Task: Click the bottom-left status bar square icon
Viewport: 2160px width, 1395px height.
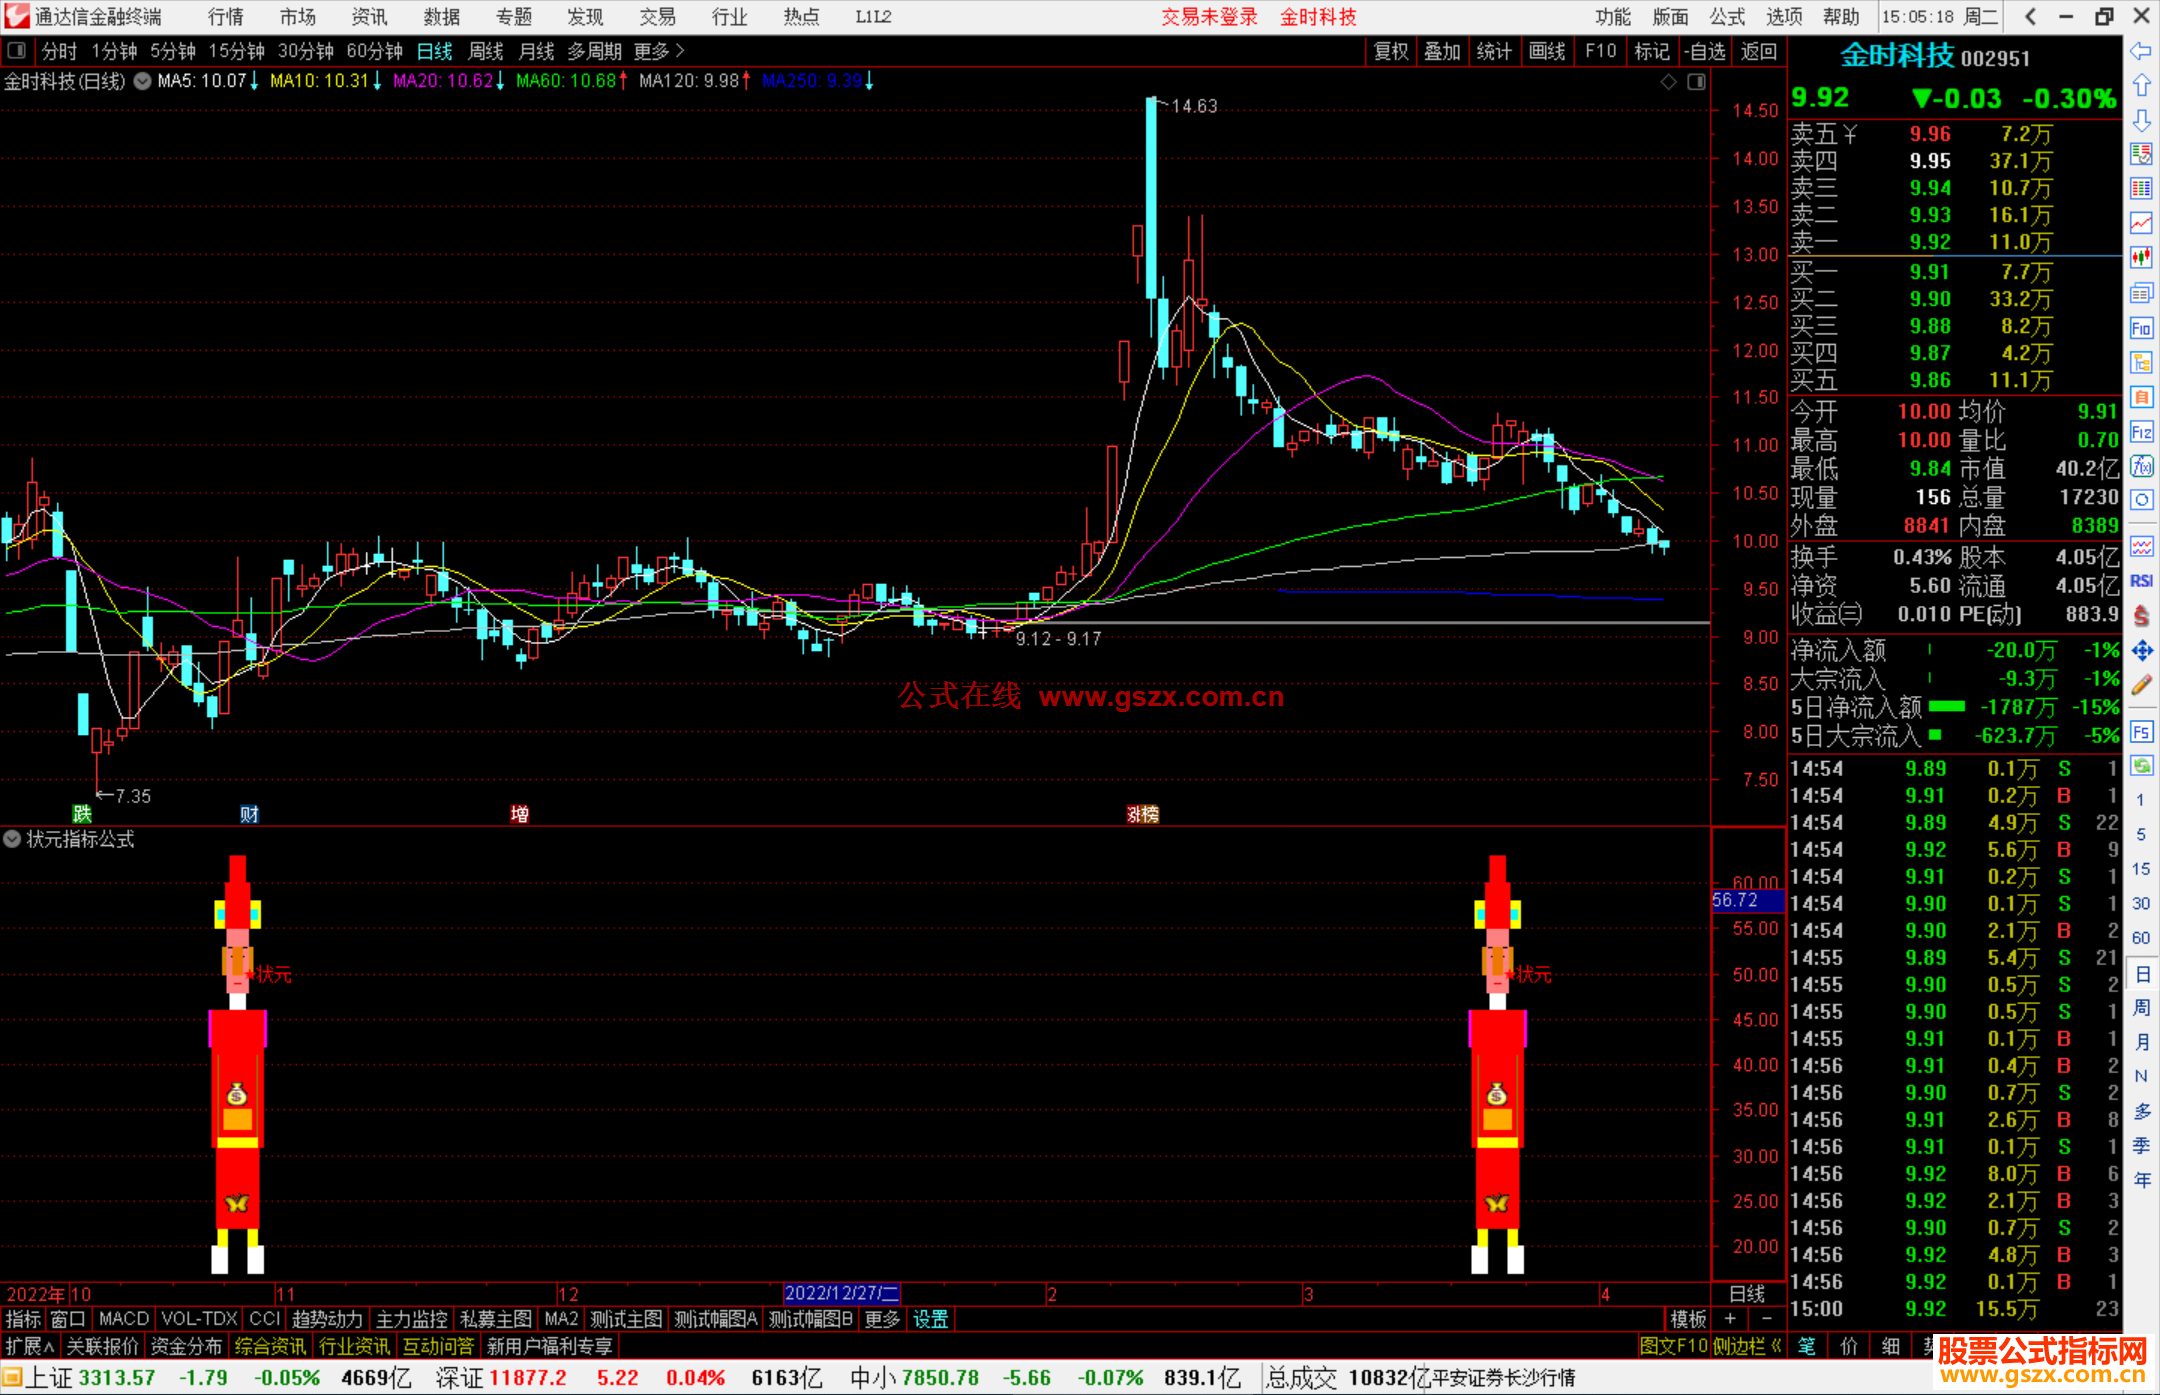Action: [12, 1378]
